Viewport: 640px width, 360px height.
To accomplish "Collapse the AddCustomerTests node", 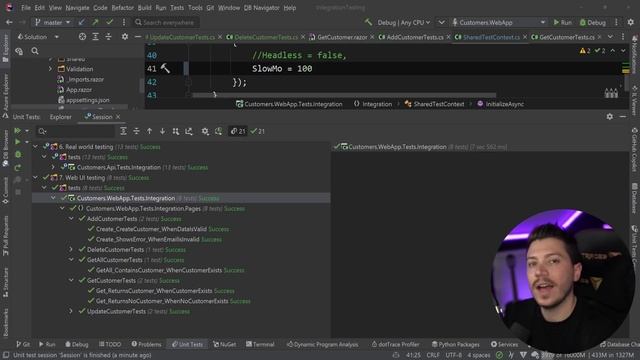I will pos(71,219).
